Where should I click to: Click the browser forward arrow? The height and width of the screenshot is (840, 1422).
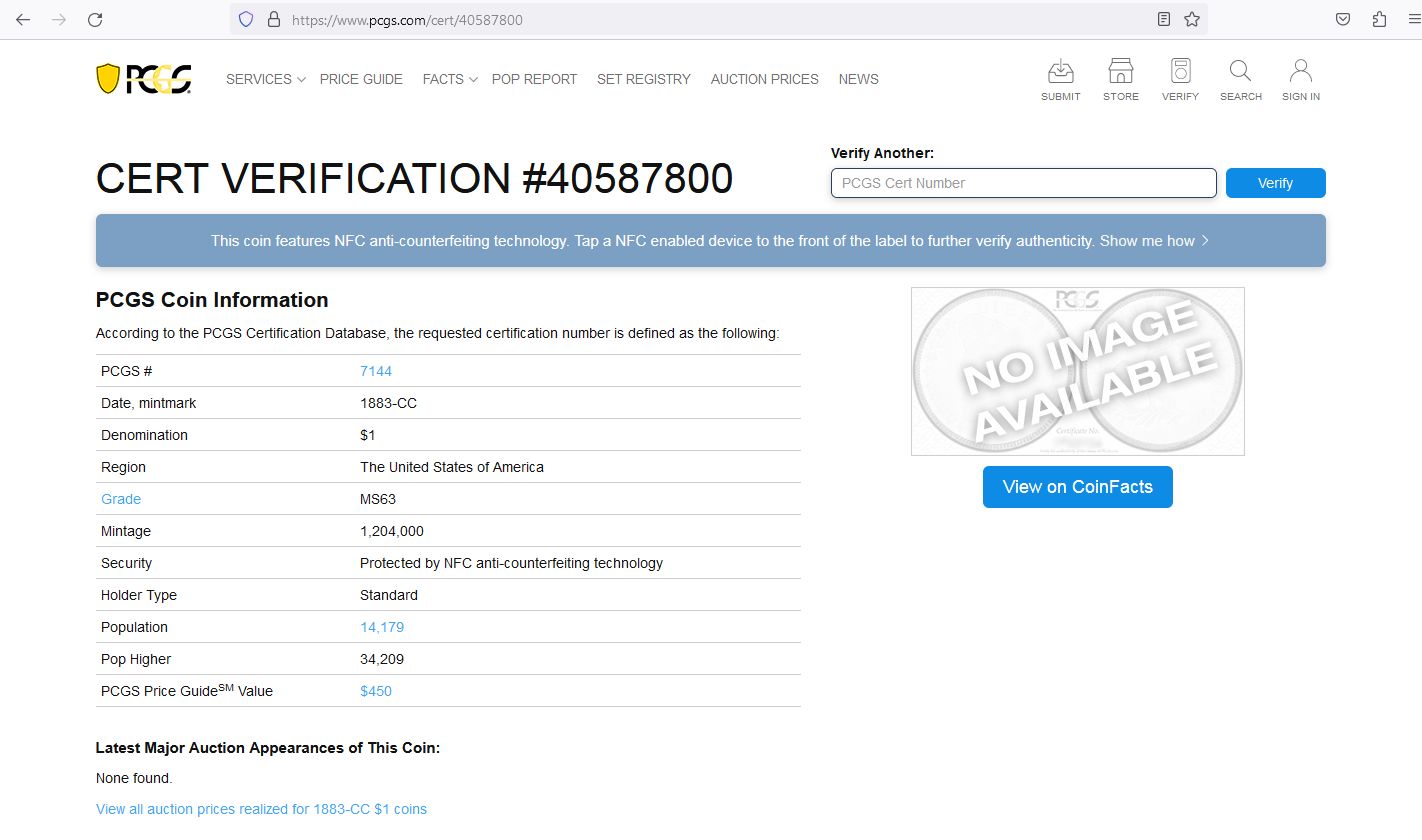click(x=59, y=19)
